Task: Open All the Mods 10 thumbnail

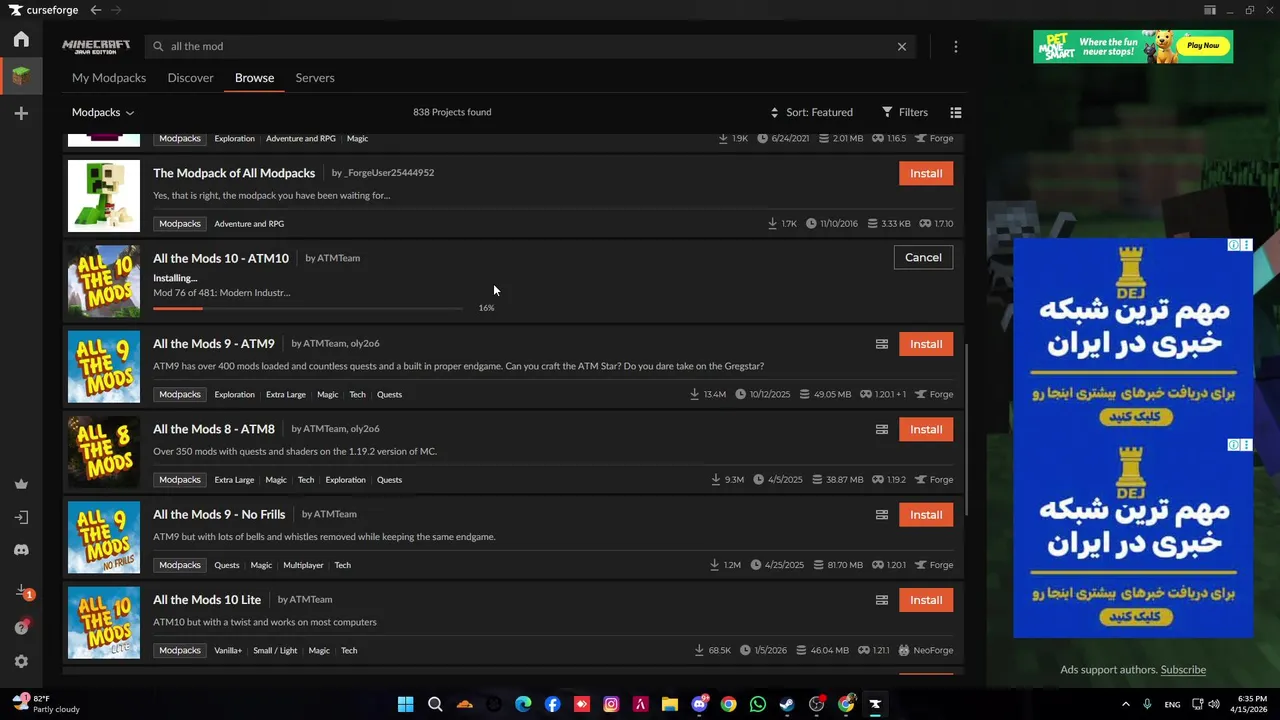Action: pos(104,281)
